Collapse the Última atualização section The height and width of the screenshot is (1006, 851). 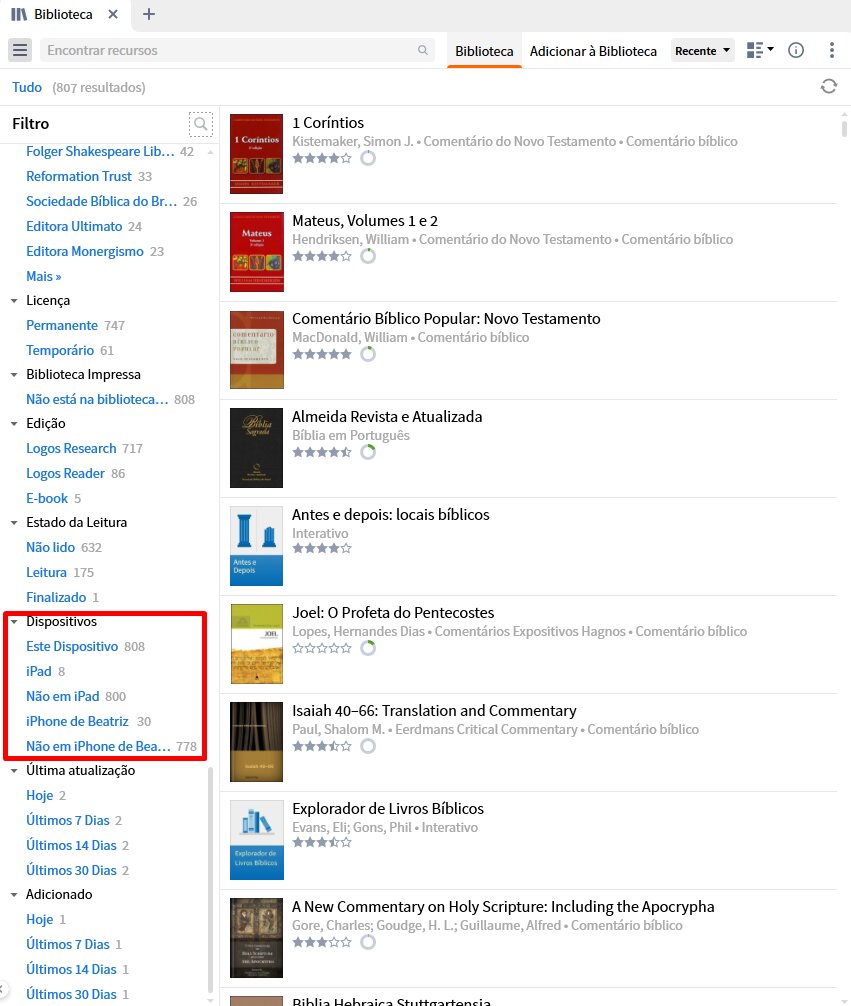[x=14, y=771]
